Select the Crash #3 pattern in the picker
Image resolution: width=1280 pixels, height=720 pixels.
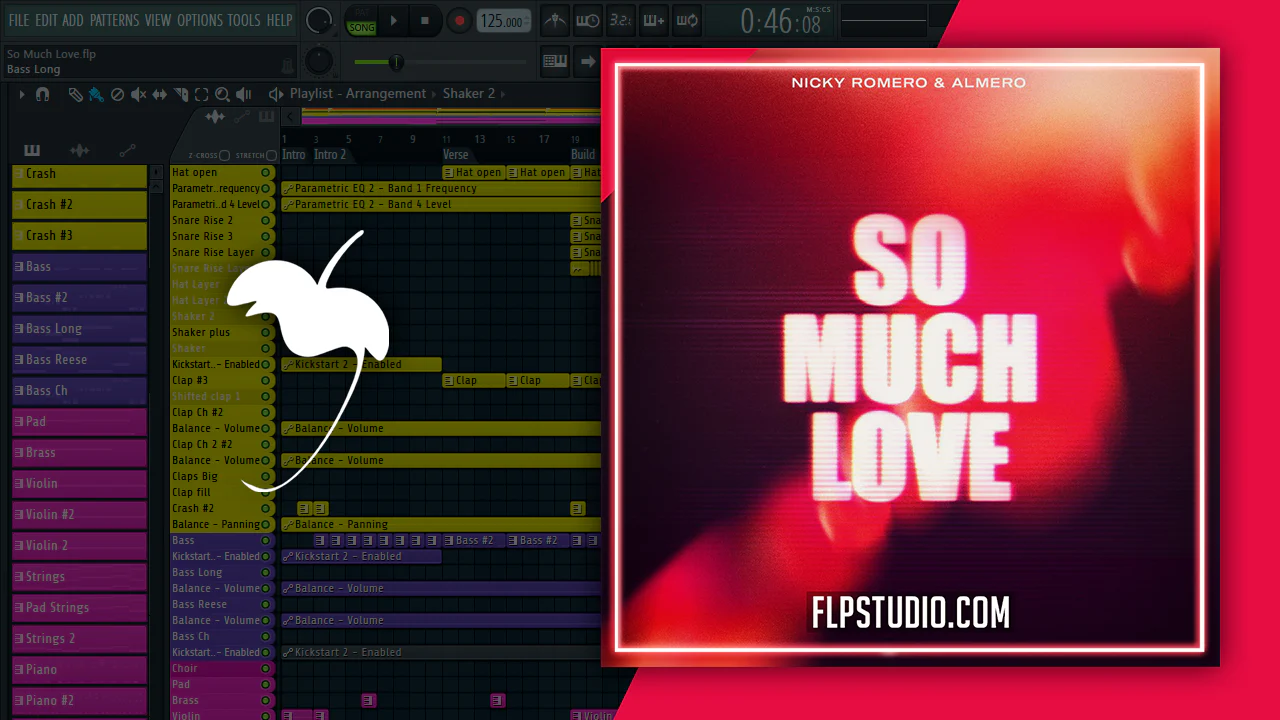(79, 235)
